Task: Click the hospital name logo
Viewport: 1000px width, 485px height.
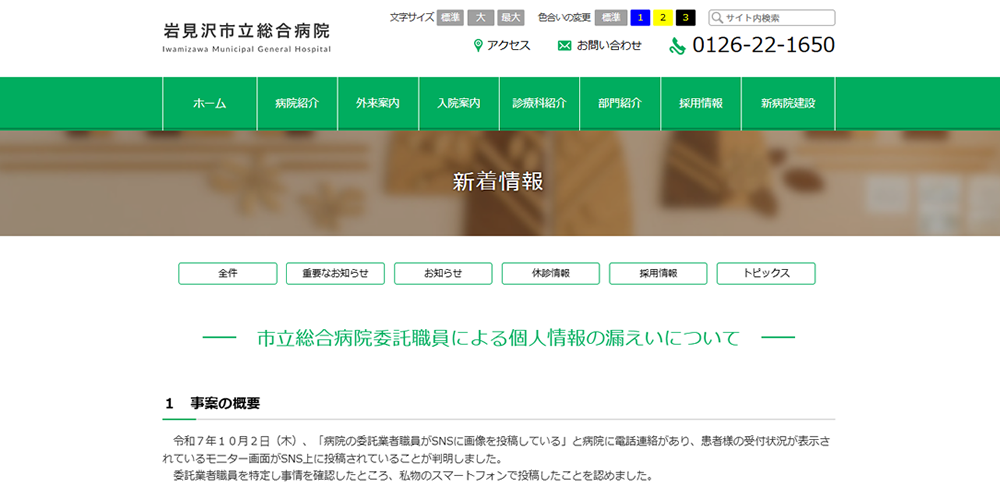Action: point(246,37)
